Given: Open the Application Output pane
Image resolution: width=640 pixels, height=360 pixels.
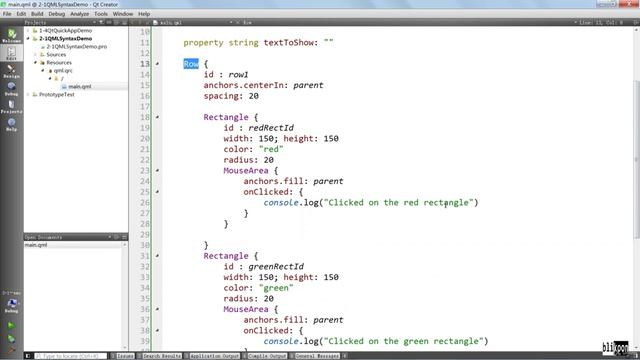Looking at the screenshot, I should [x=212, y=356].
